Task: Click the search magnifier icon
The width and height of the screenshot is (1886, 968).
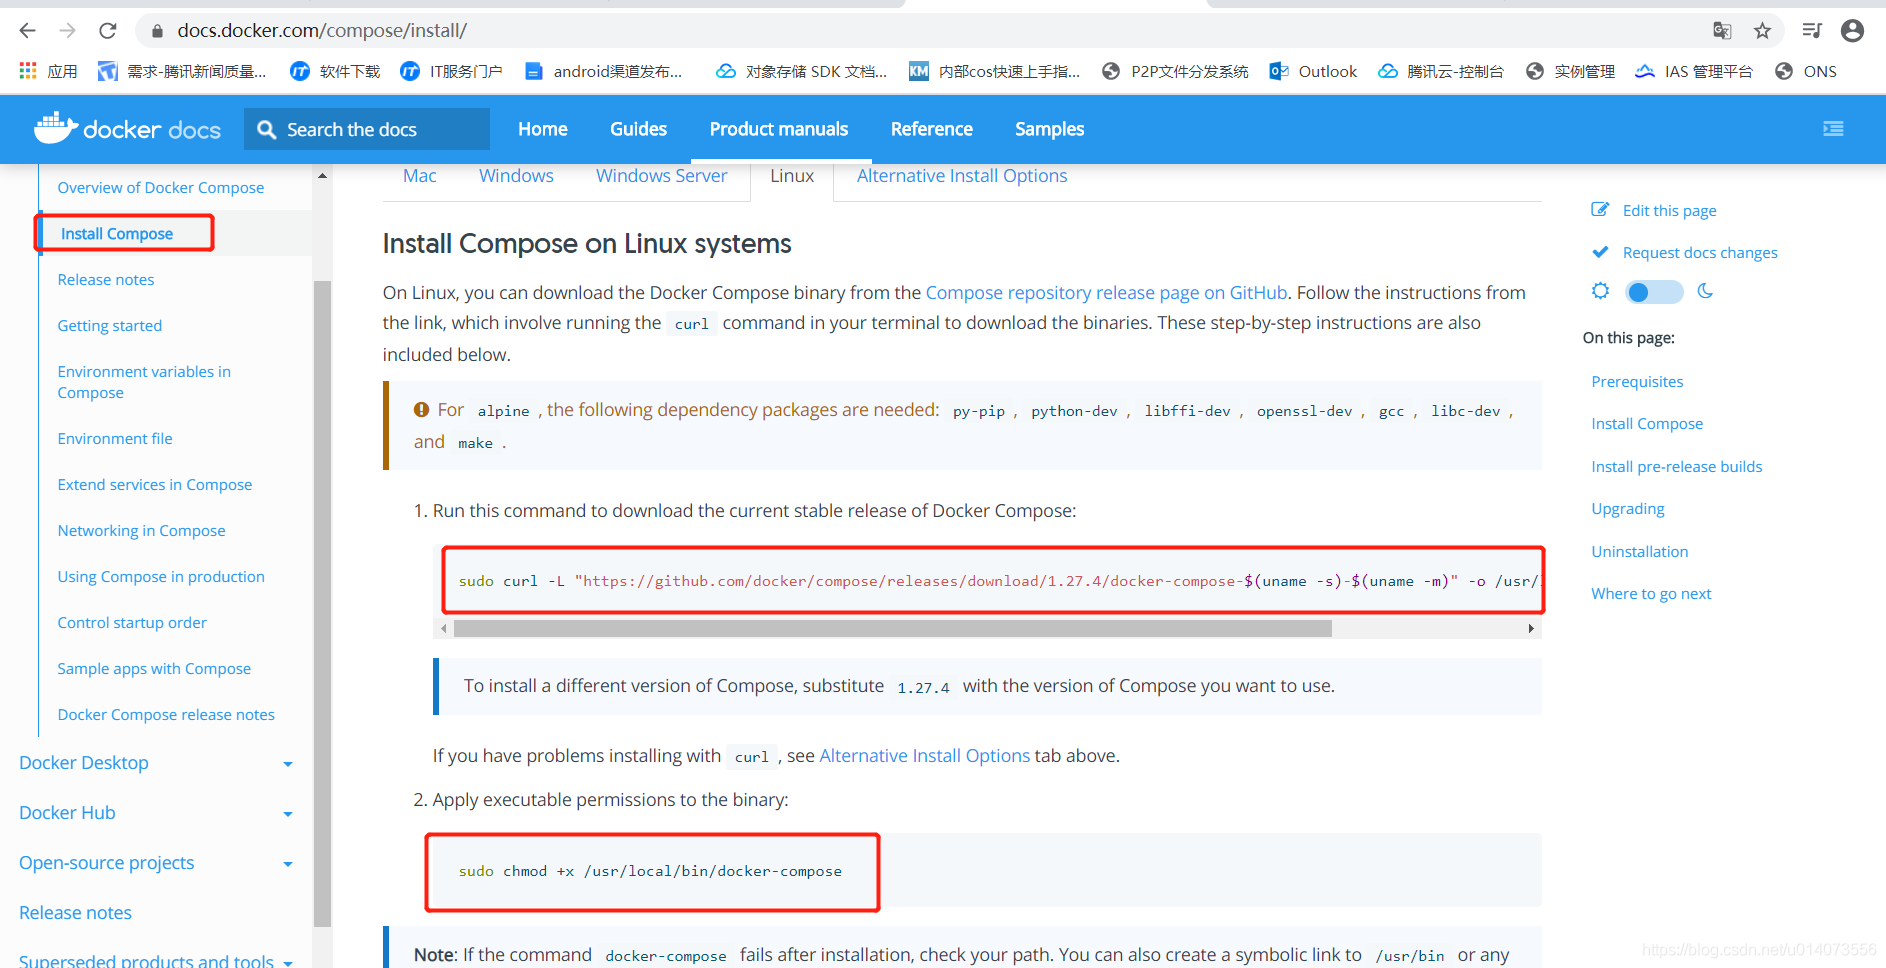Action: 266,129
